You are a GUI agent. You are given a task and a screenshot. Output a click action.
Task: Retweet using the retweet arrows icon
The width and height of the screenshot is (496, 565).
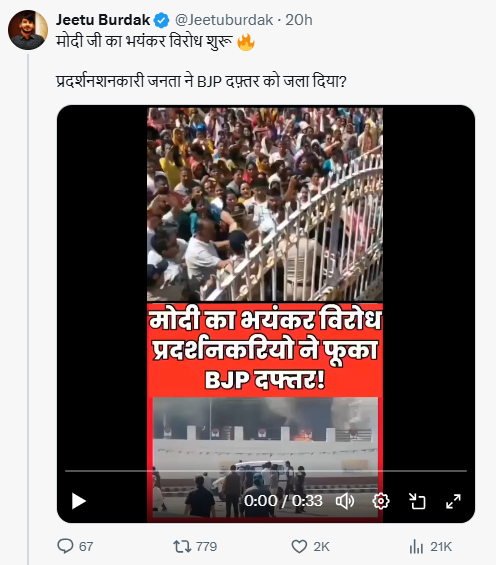(x=182, y=546)
